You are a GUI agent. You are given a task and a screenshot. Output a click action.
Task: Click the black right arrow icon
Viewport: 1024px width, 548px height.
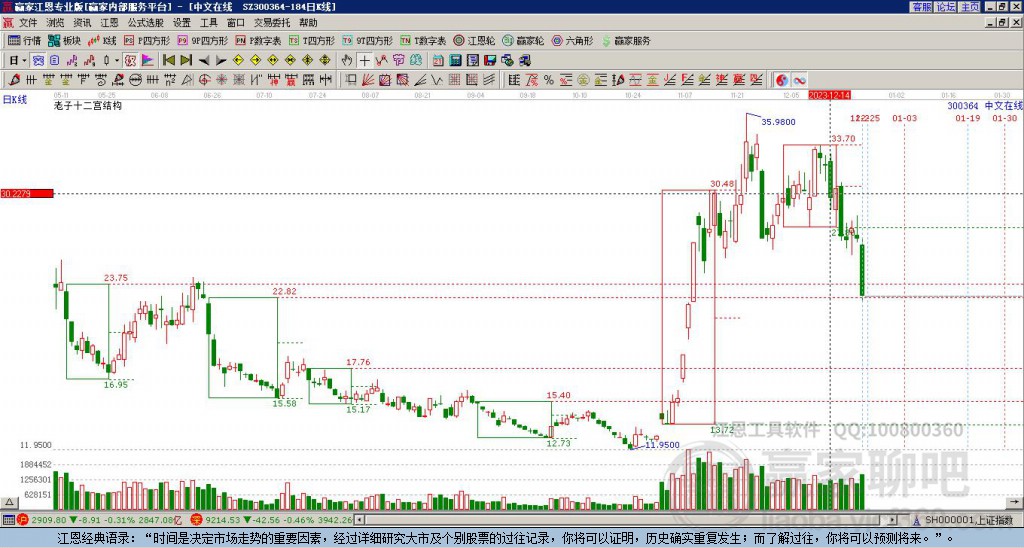click(x=221, y=61)
